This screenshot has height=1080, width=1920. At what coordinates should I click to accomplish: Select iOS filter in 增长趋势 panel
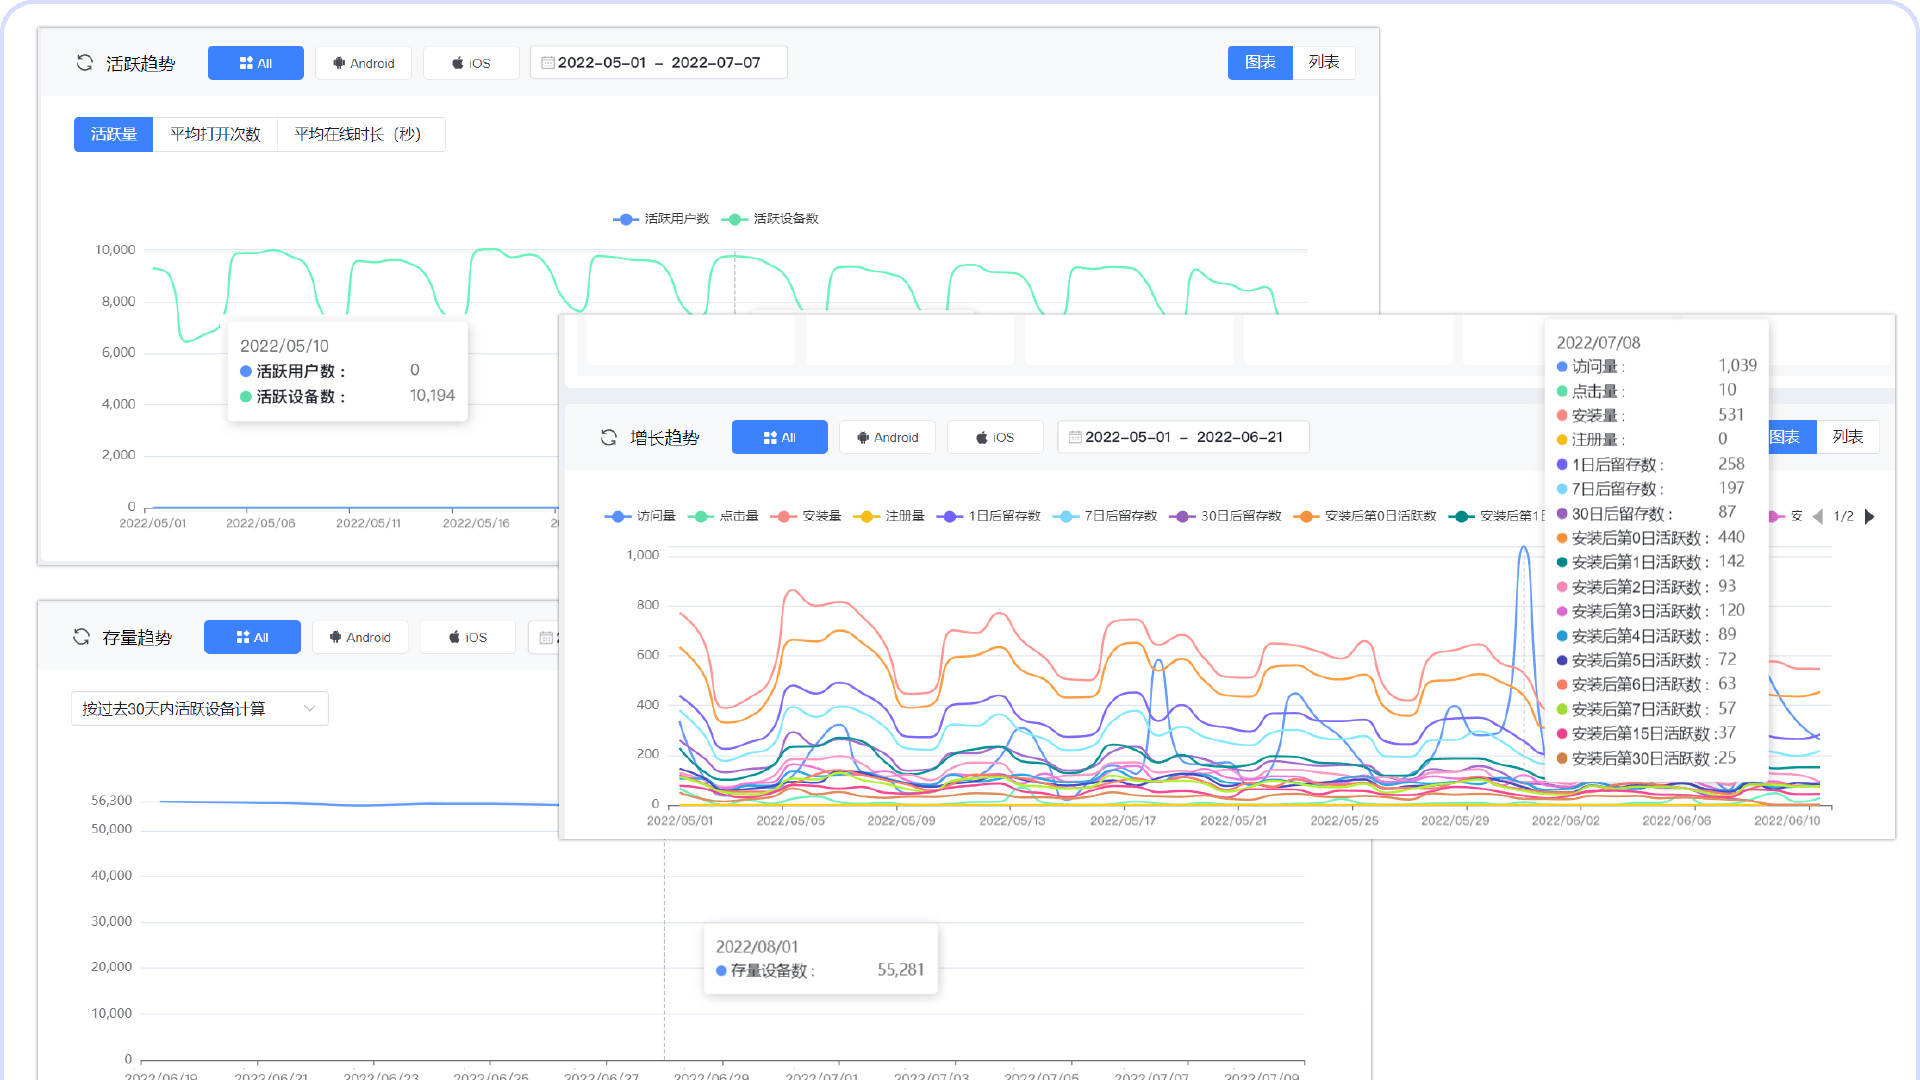(995, 438)
